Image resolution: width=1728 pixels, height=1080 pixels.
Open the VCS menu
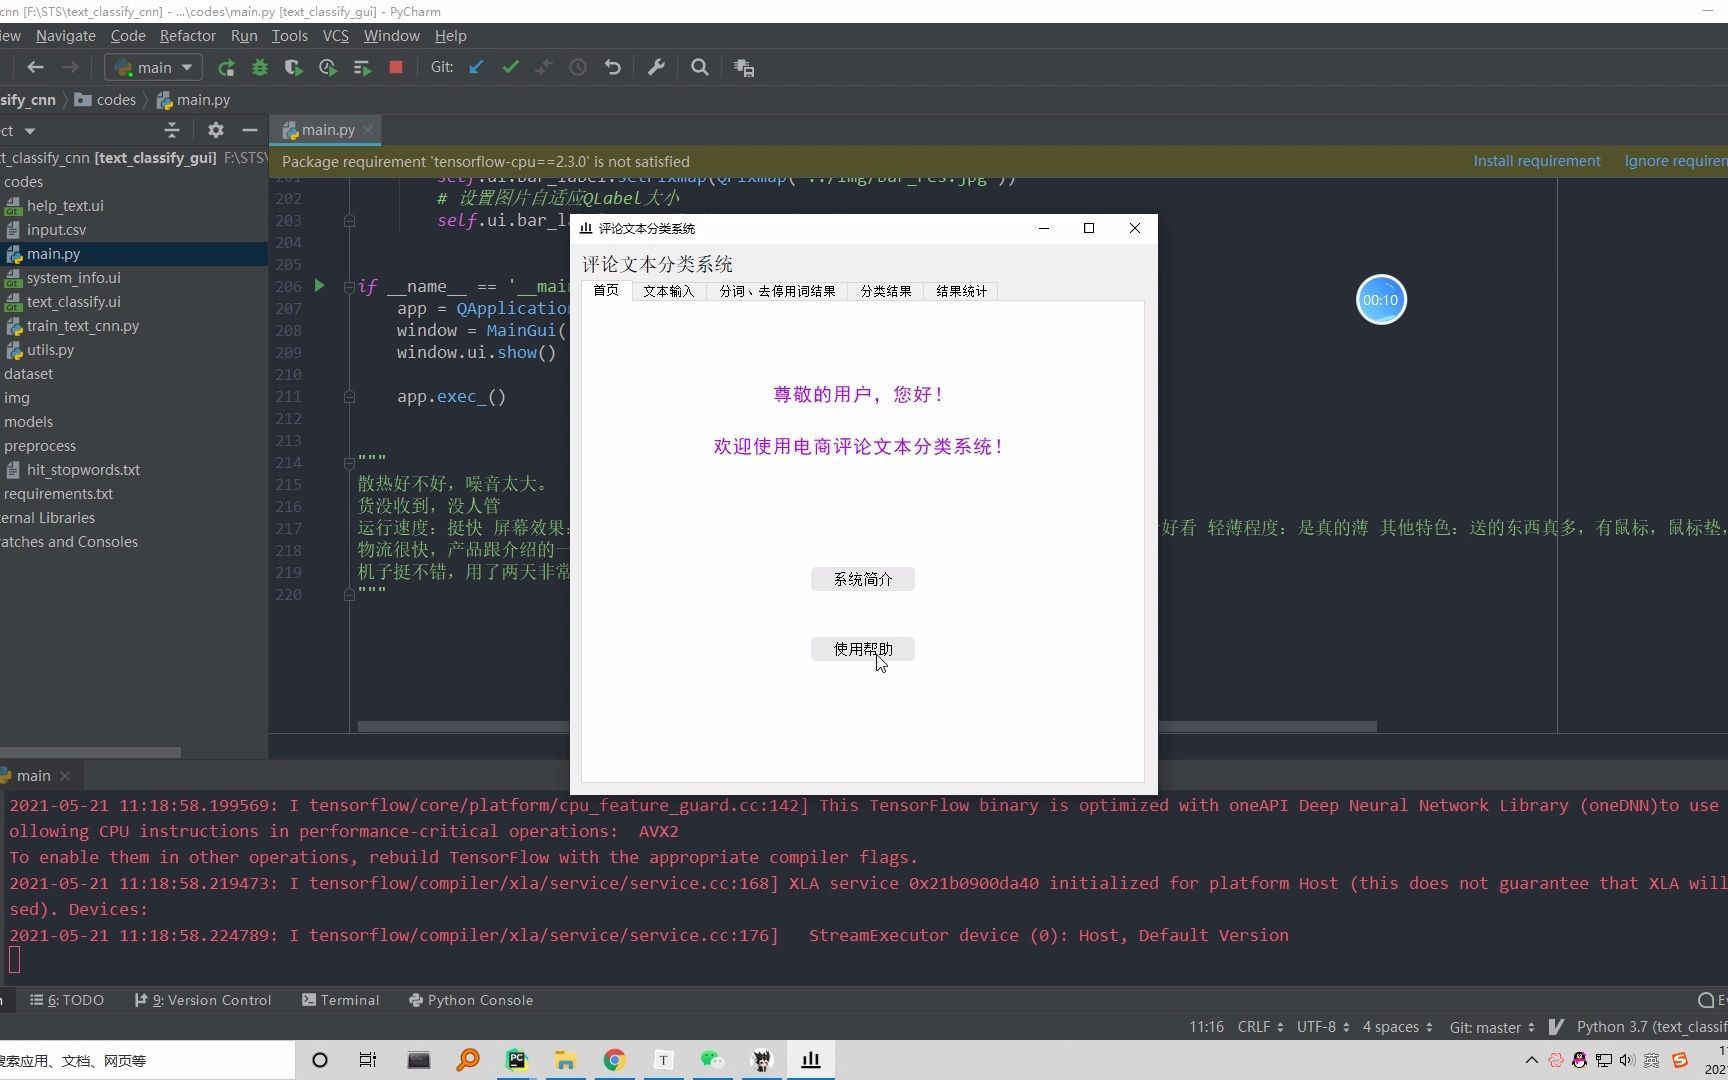pos(336,36)
